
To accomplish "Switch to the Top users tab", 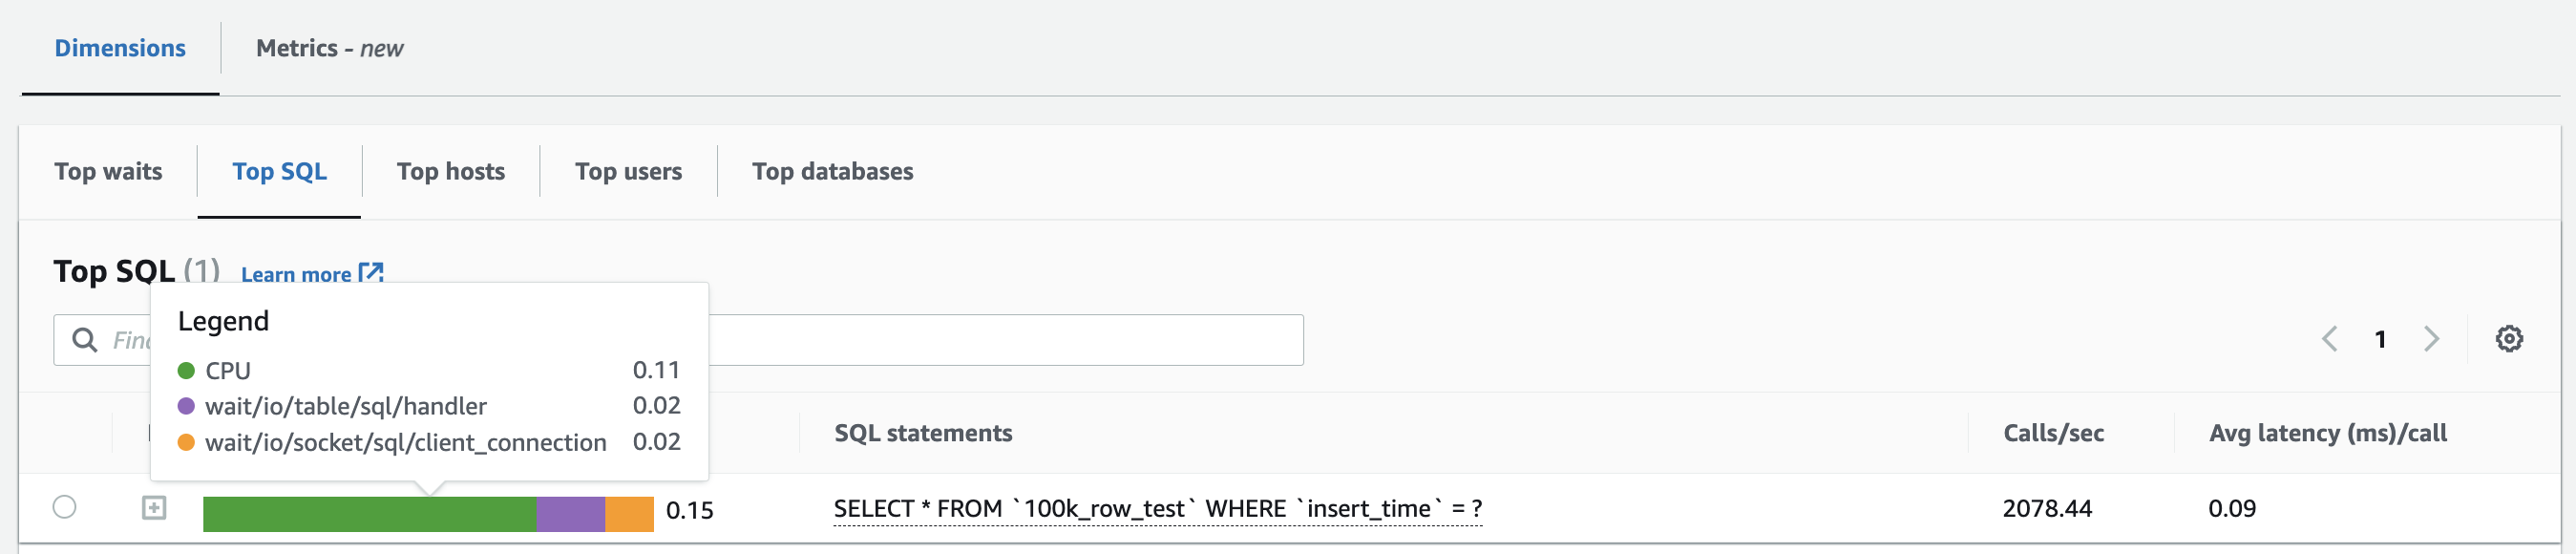I will pyautogui.click(x=628, y=171).
